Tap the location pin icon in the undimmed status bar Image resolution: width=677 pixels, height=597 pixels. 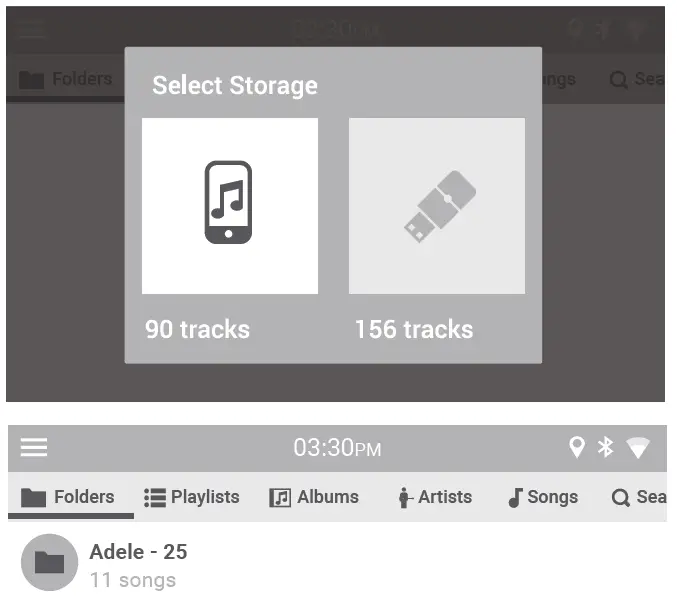[x=576, y=447]
